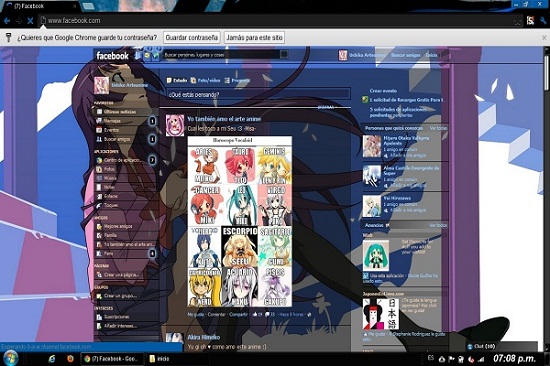The height and width of the screenshot is (366, 550).
Task: Dismiss the password infobar with X
Action: [x=544, y=38]
